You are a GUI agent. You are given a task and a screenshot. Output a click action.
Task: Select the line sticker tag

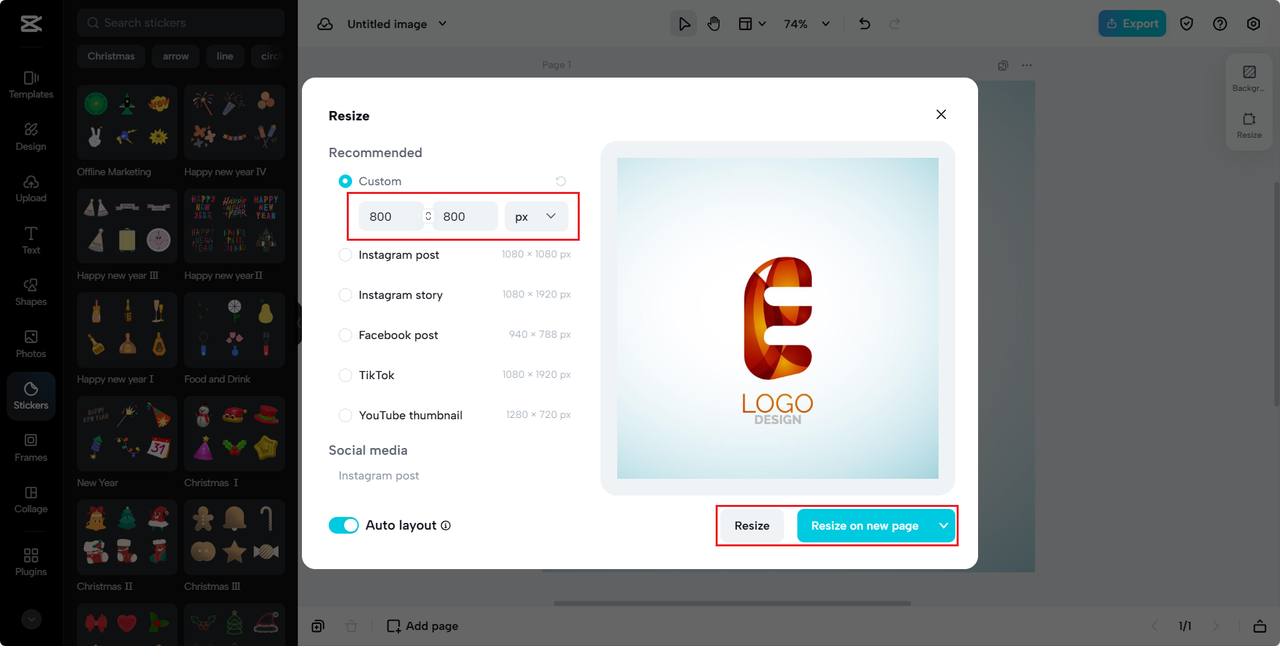pos(225,56)
